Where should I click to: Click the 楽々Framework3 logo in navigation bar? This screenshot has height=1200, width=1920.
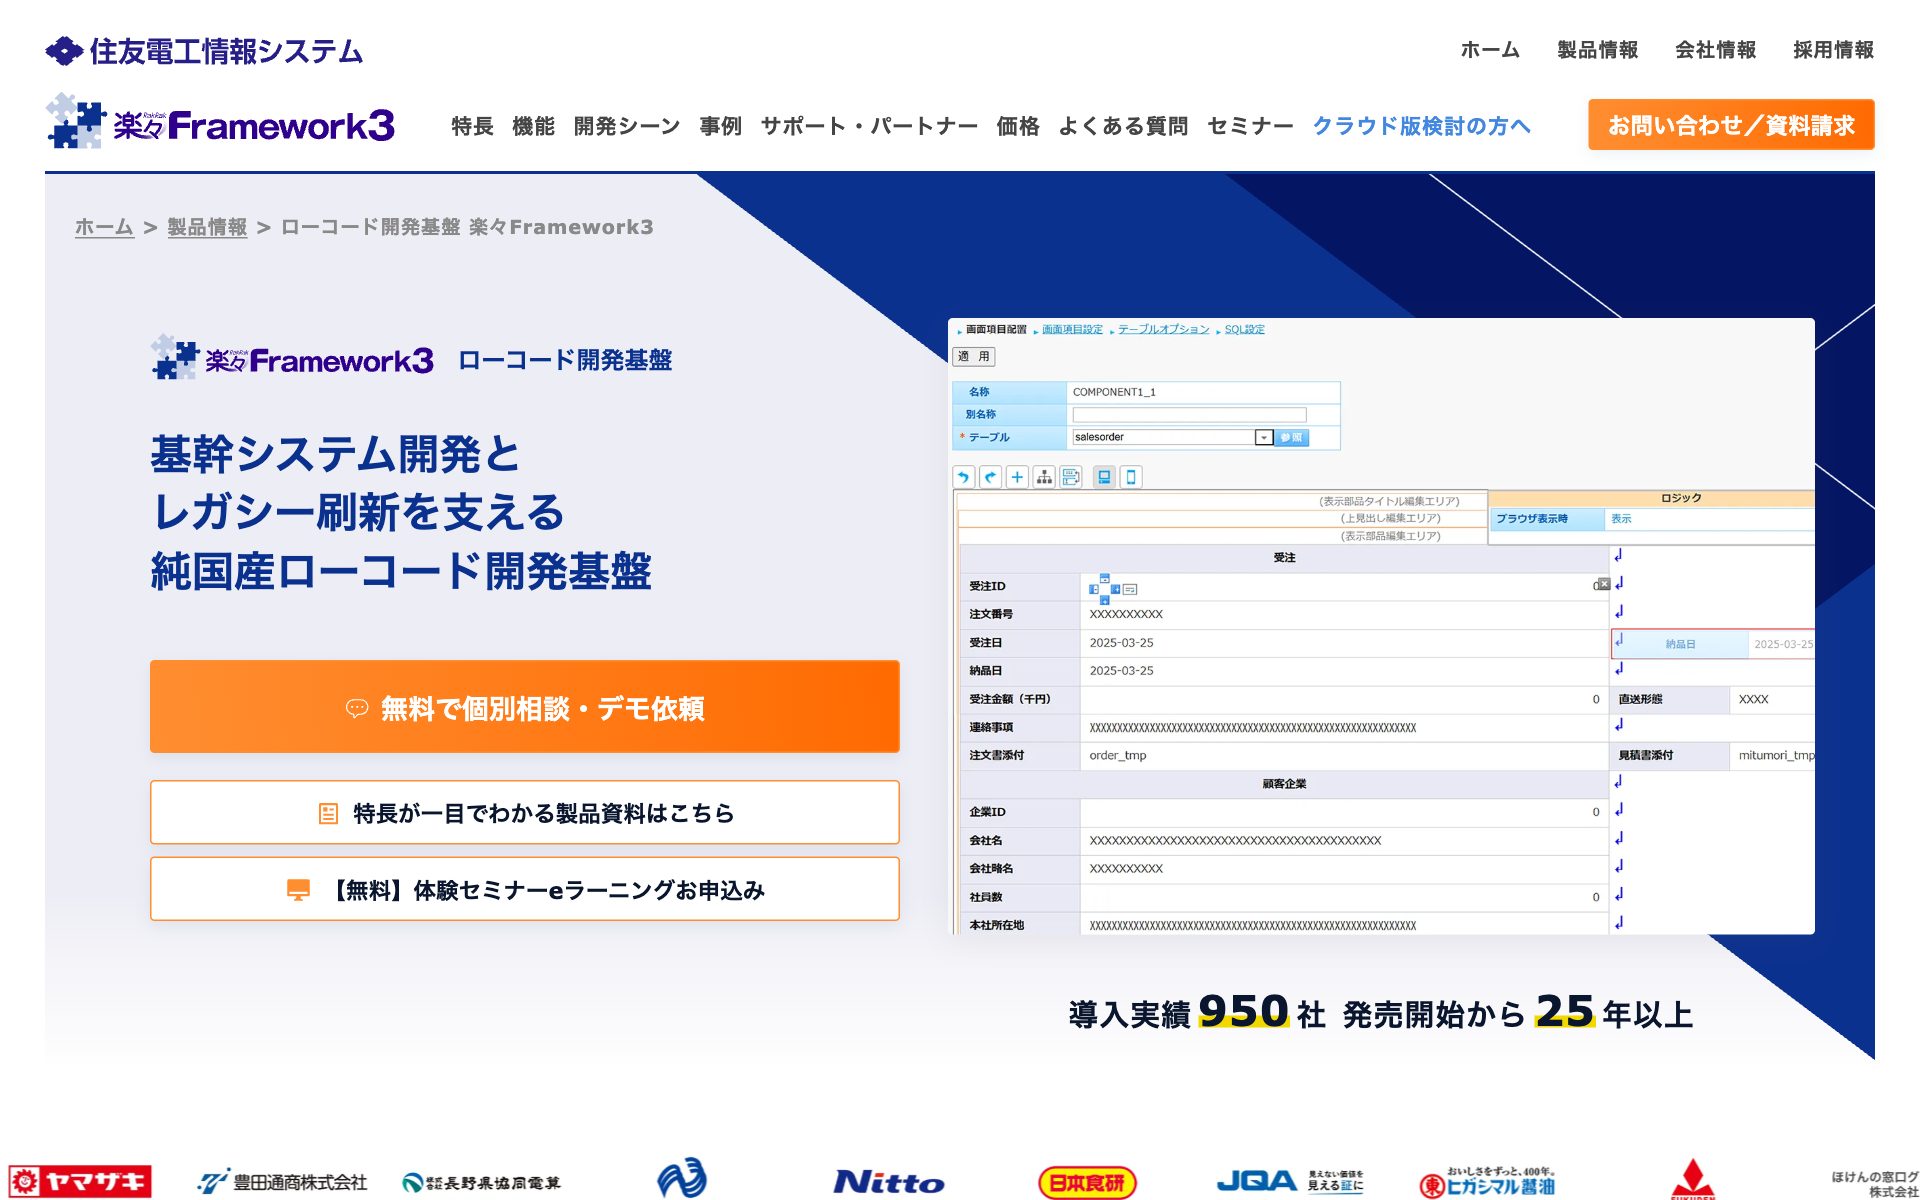click(221, 122)
